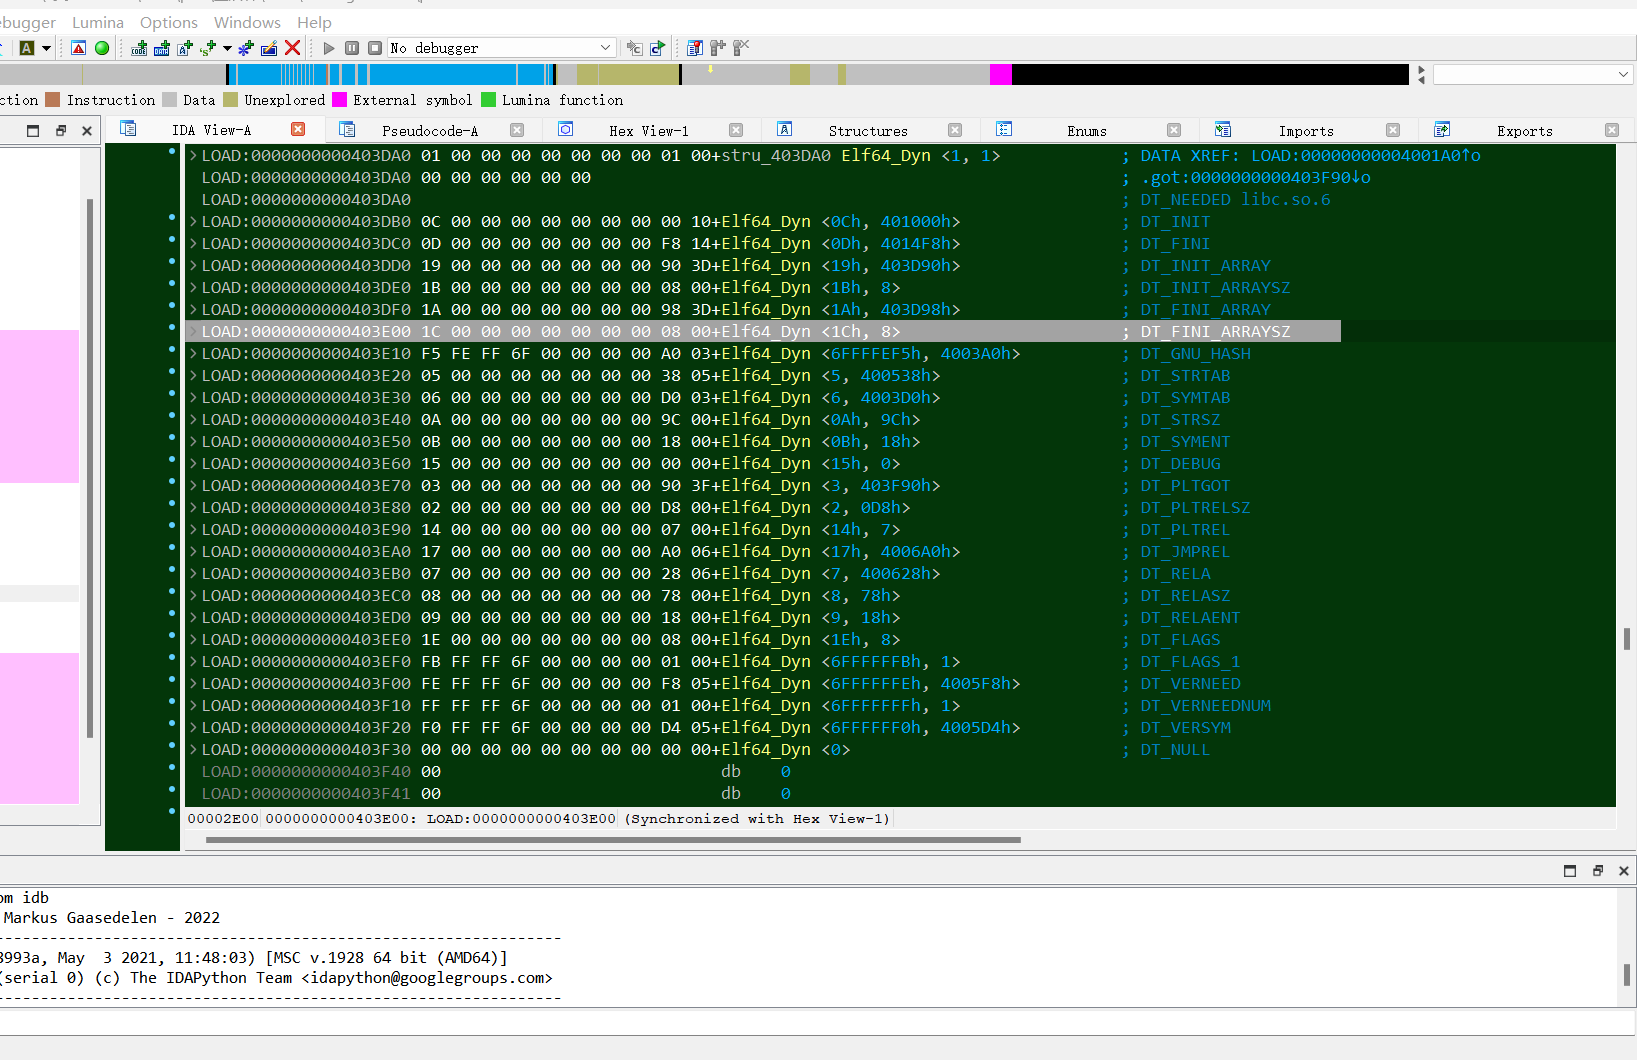Viewport: 1637px width, 1060px height.
Task: Toggle breakpoint dot at line 403E70
Action: click(x=172, y=481)
